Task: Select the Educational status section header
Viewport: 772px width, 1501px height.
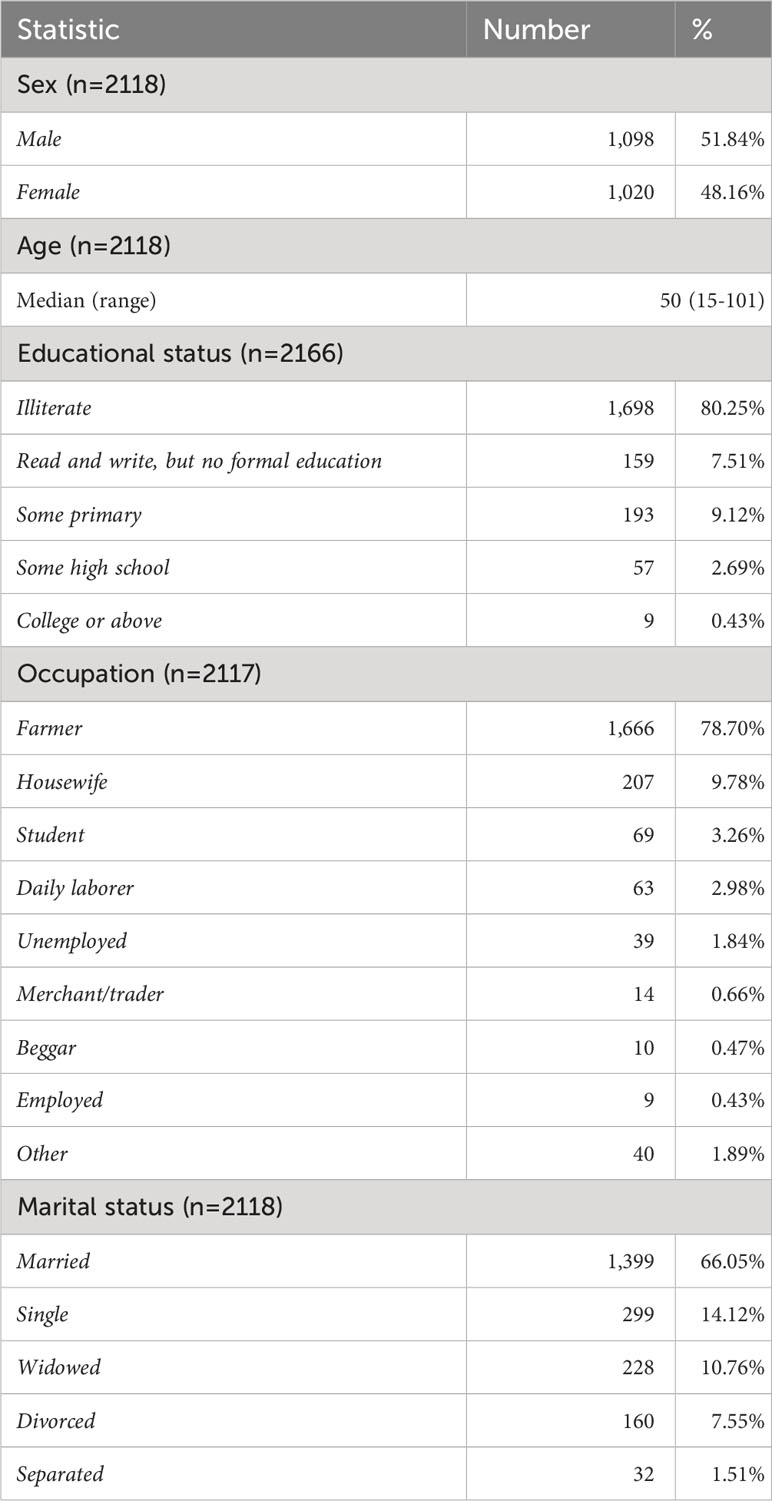Action: [386, 353]
